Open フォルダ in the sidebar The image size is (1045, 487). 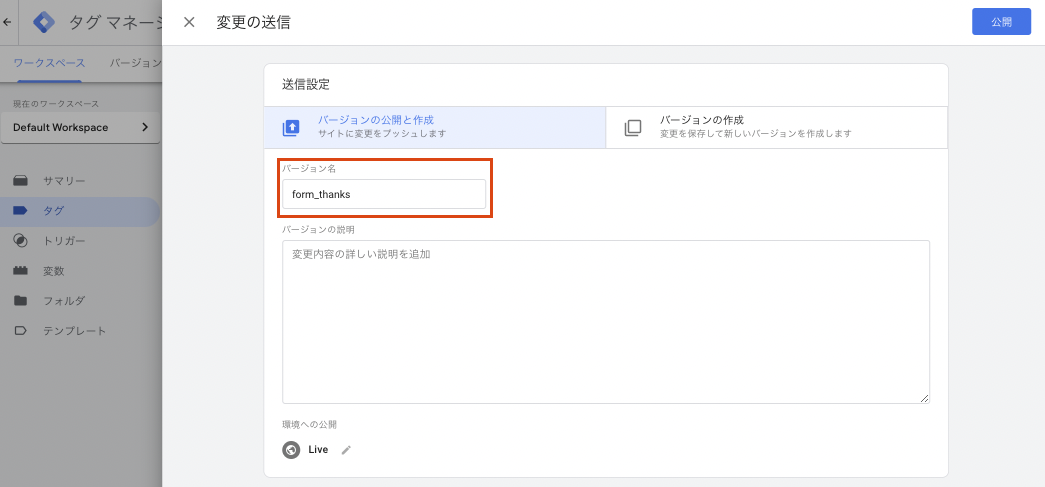pos(80,300)
